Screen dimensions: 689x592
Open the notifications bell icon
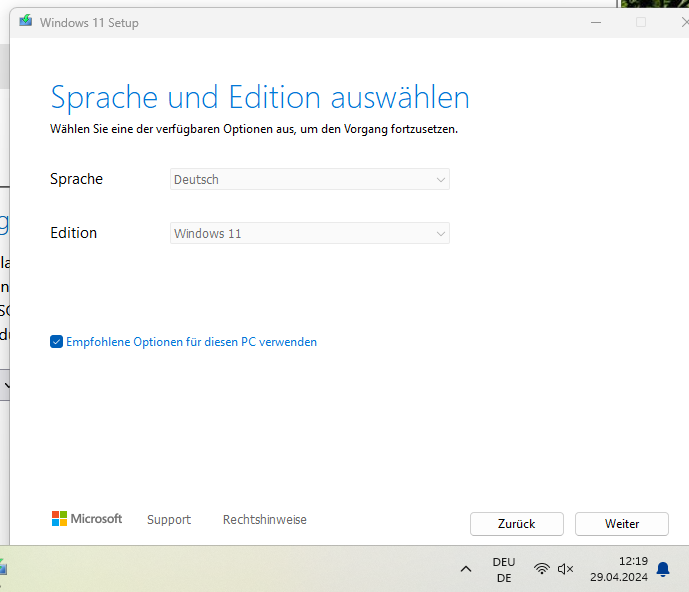[663, 569]
